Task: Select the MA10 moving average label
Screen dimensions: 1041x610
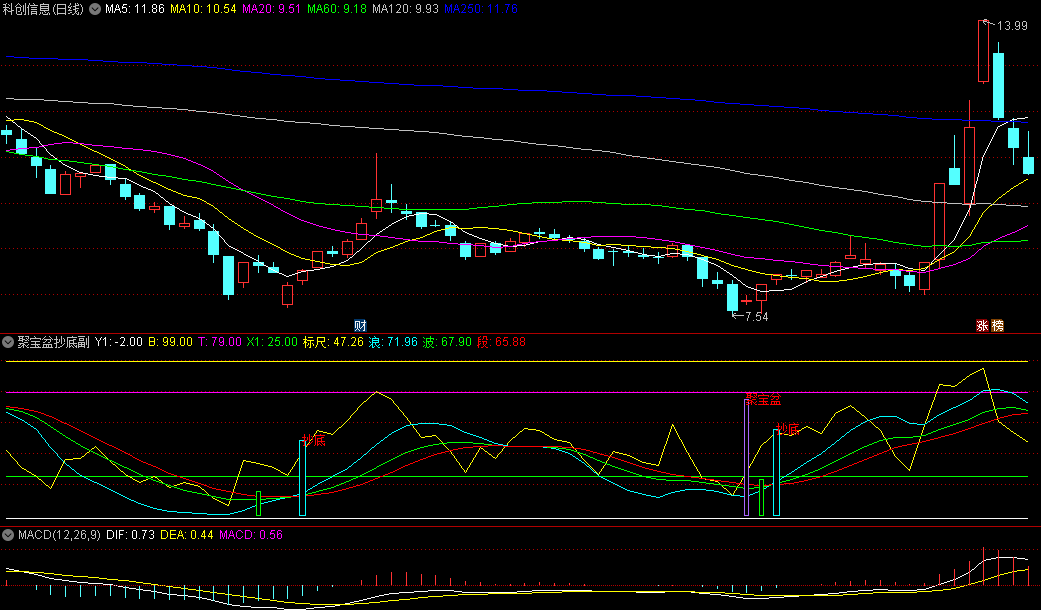Action: pos(203,9)
